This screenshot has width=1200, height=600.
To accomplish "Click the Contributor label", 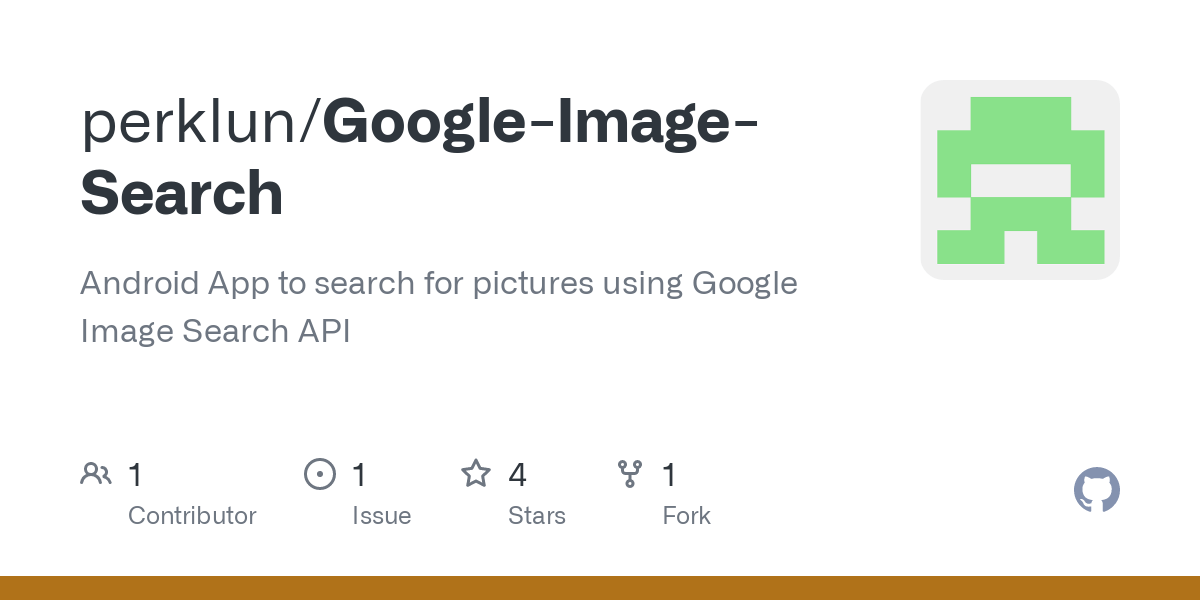I will point(192,516).
